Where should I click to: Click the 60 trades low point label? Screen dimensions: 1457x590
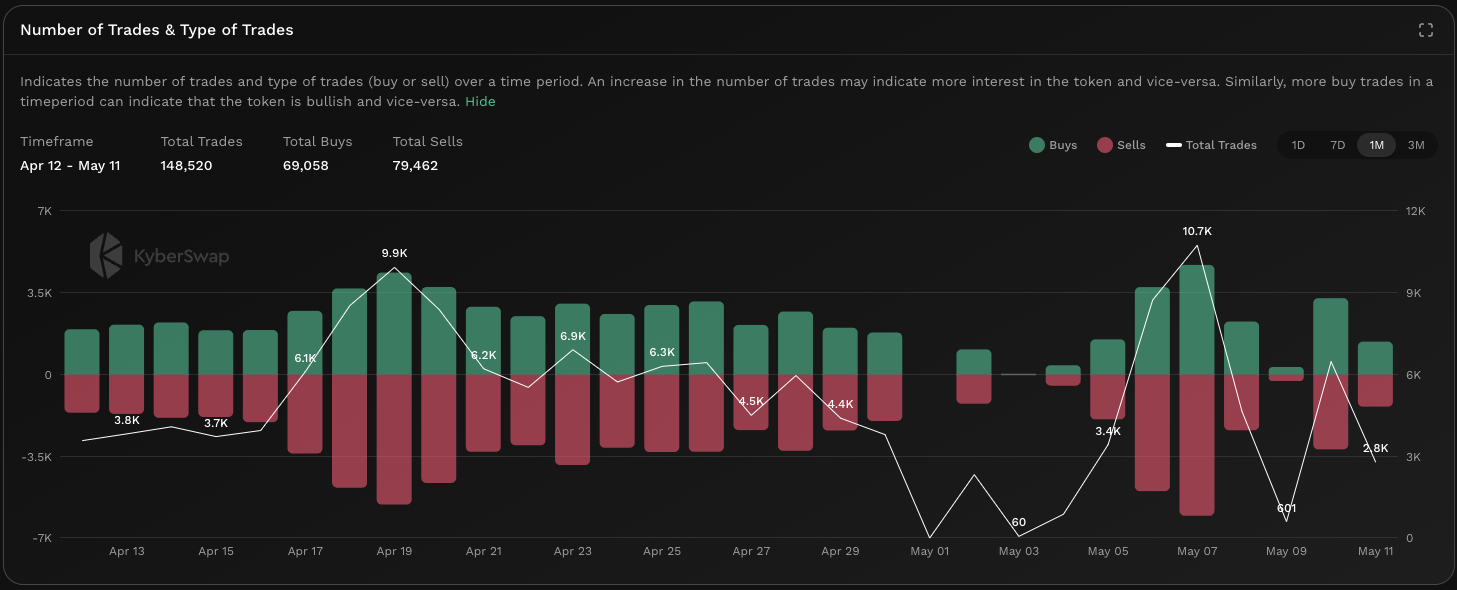(1018, 522)
